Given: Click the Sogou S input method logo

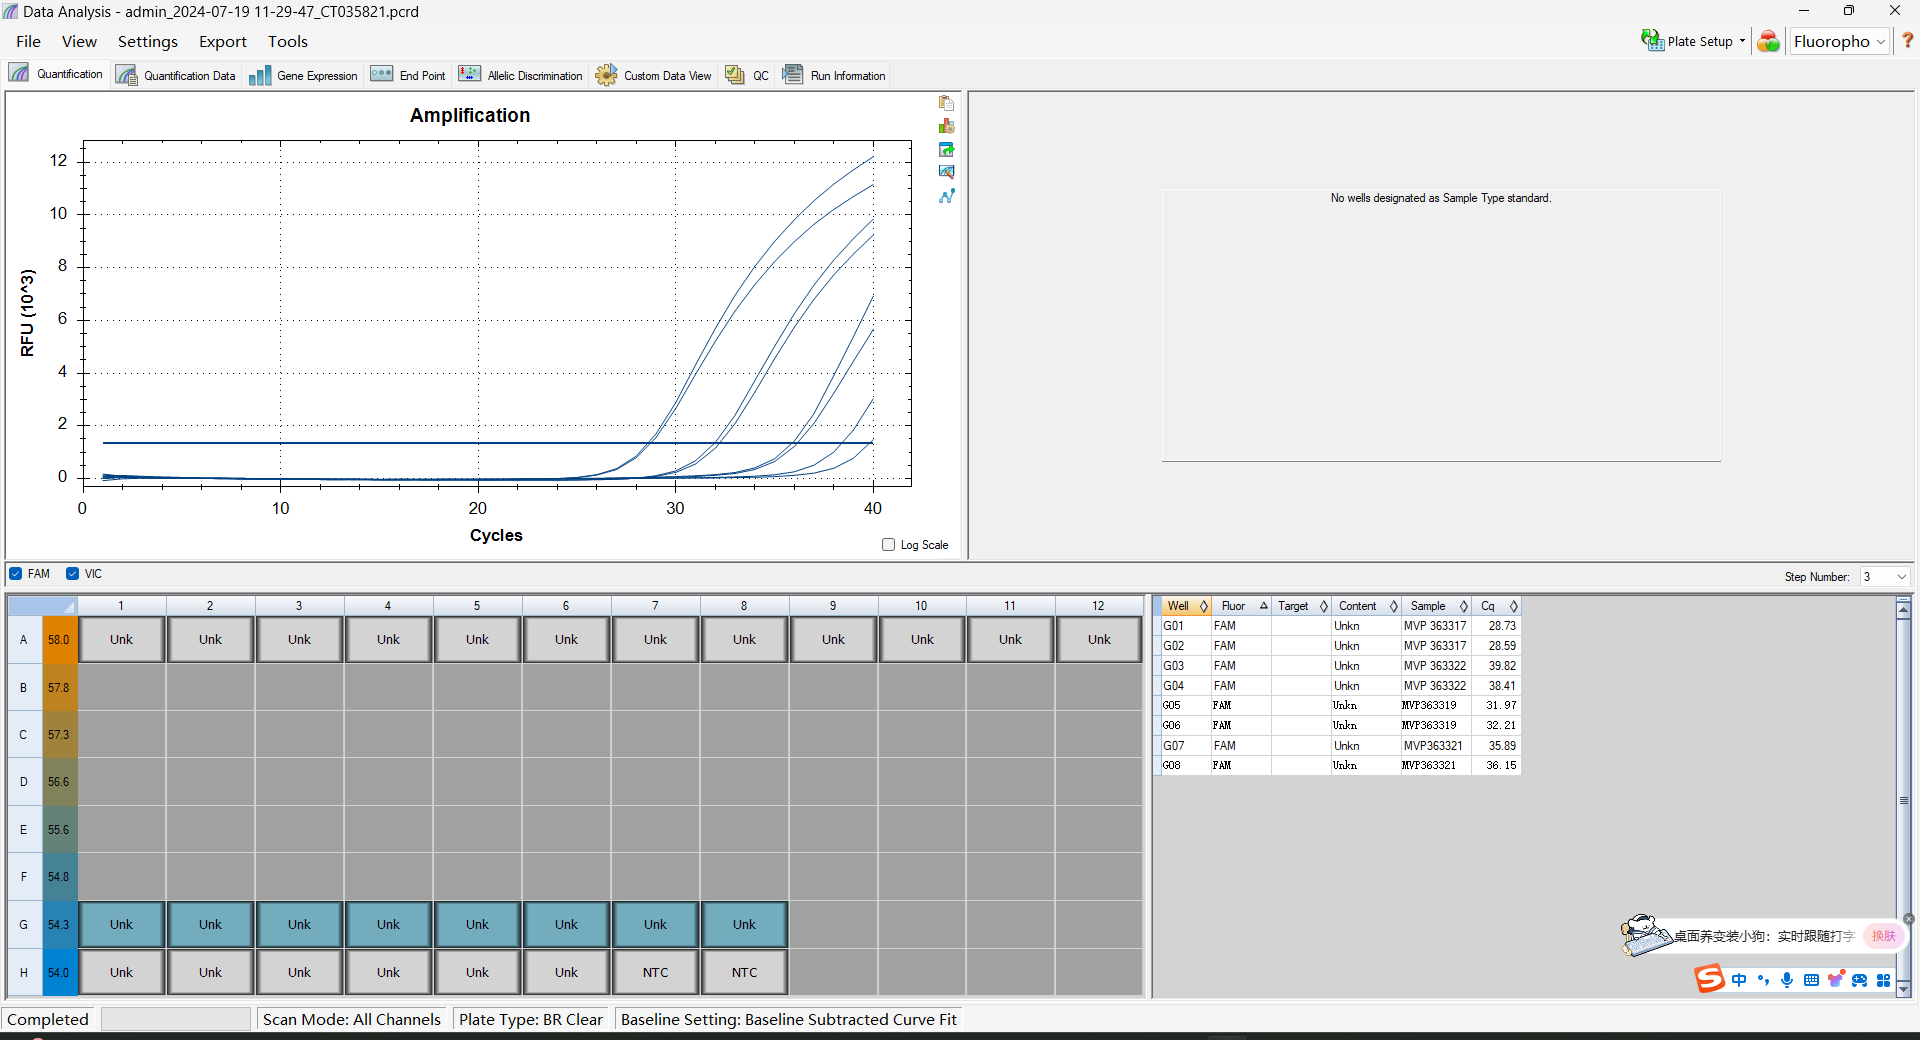Looking at the screenshot, I should click(x=1709, y=979).
